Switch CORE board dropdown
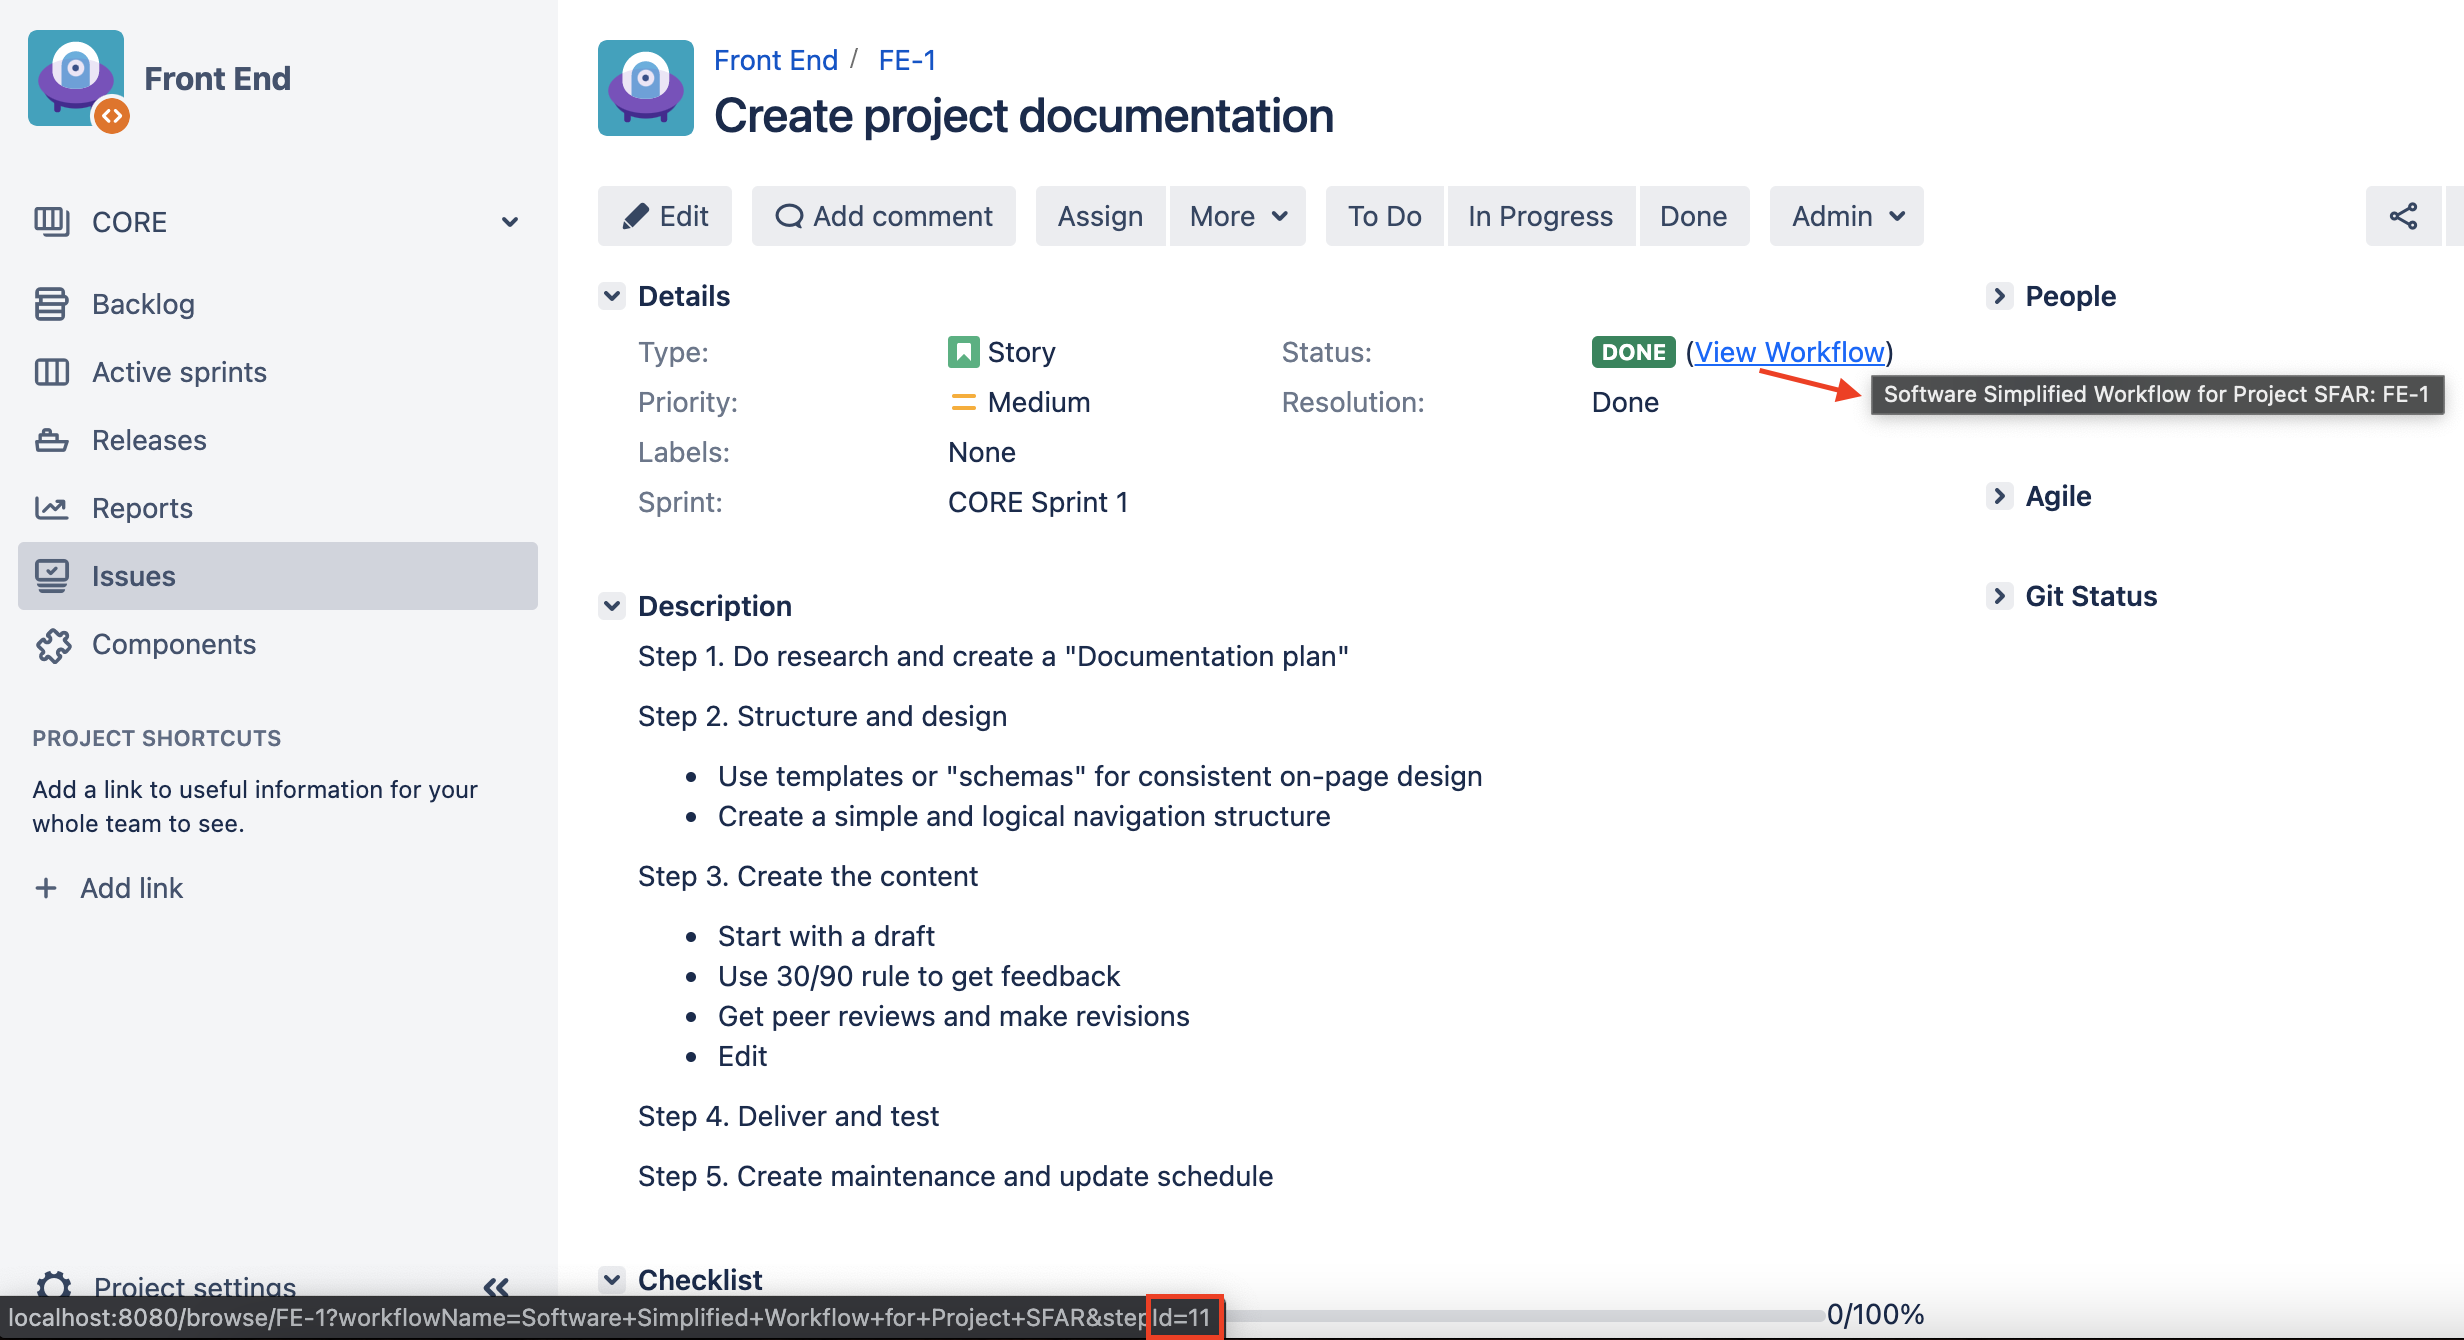Image resolution: width=2464 pixels, height=1340 pixels. (509, 222)
